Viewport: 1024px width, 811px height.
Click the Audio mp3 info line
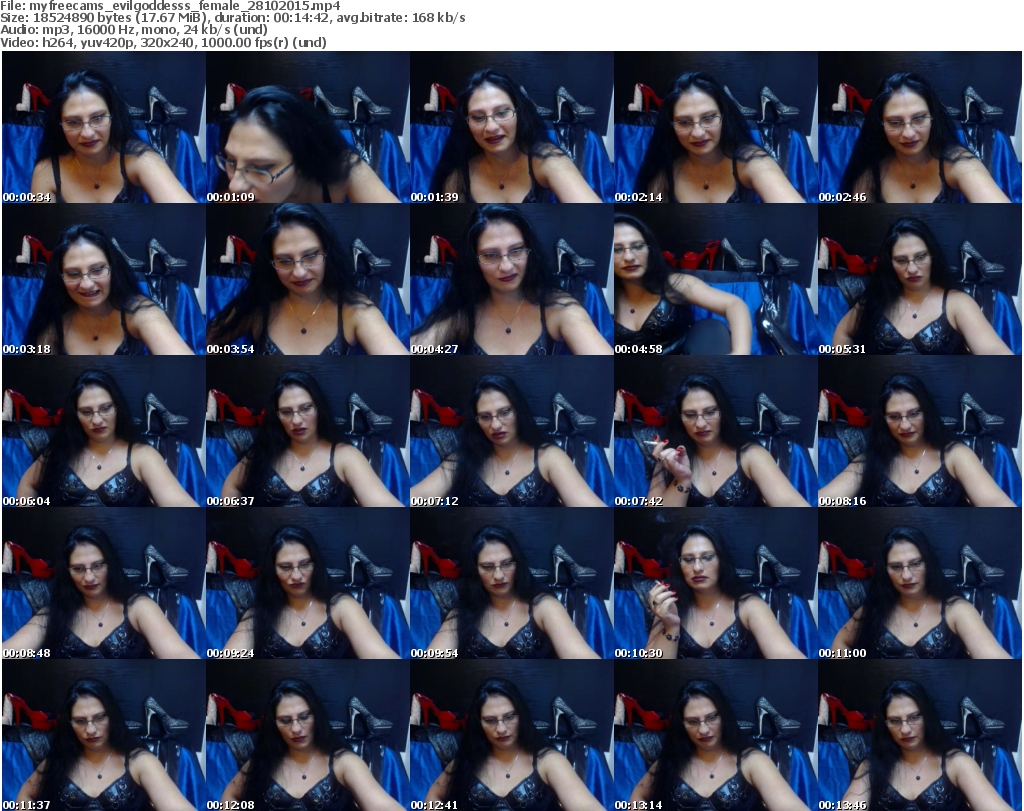(x=134, y=30)
